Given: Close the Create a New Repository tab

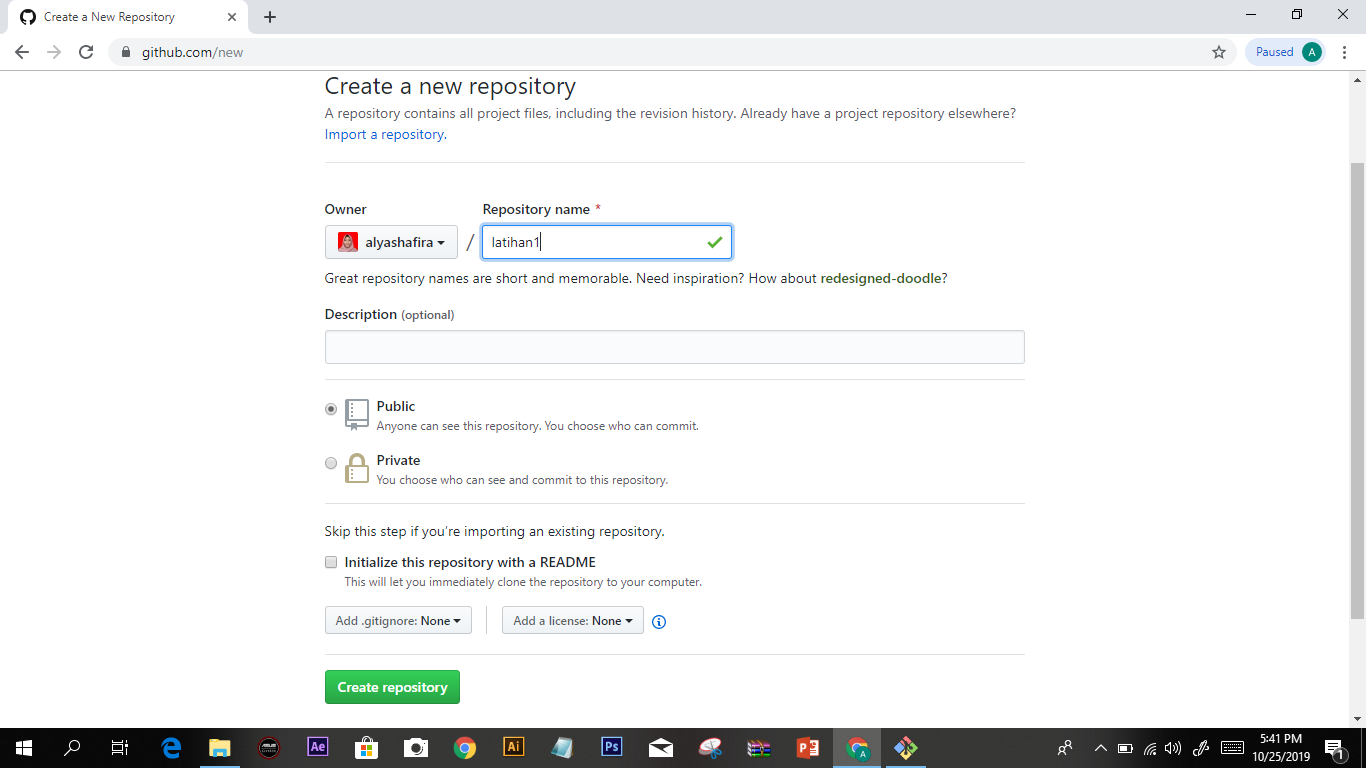Looking at the screenshot, I should tap(232, 17).
